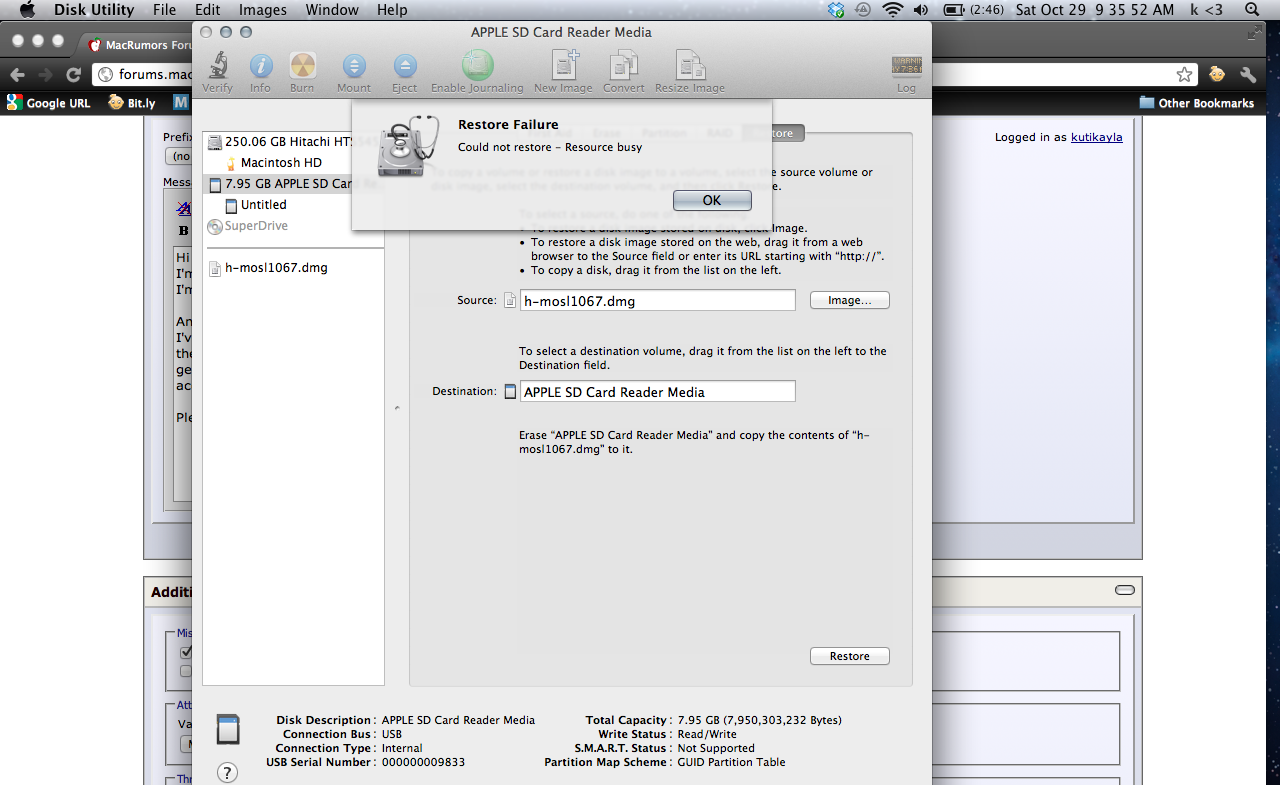Enter full screen with Chrome window arrows
Screen dimensions: 1280x785
[x=1255, y=33]
